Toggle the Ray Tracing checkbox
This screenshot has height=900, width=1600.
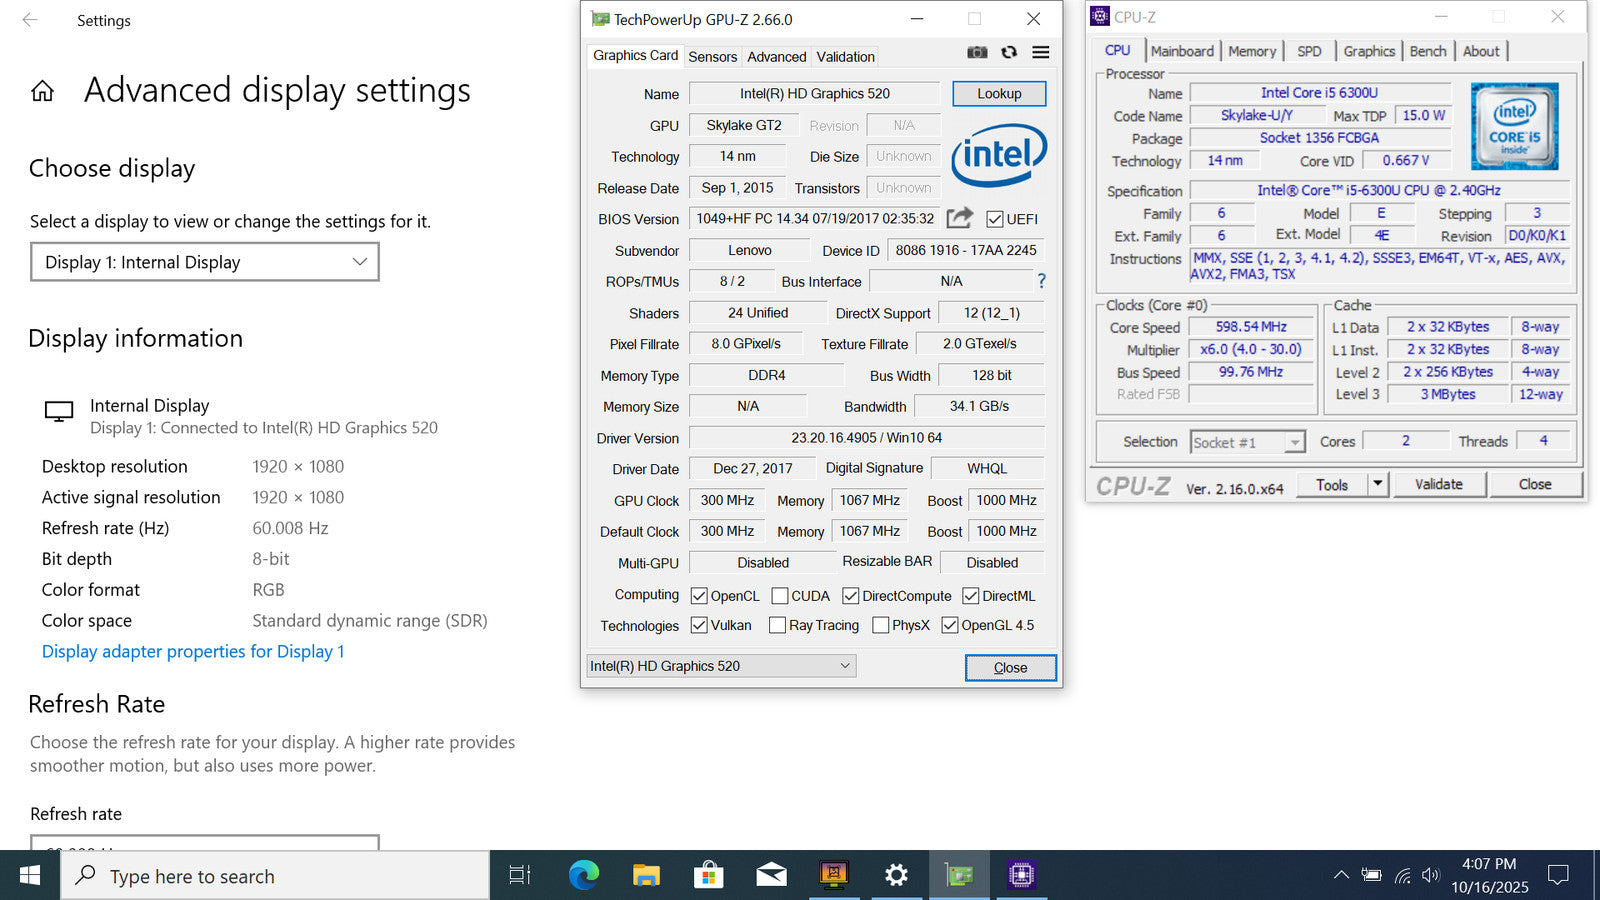777,625
